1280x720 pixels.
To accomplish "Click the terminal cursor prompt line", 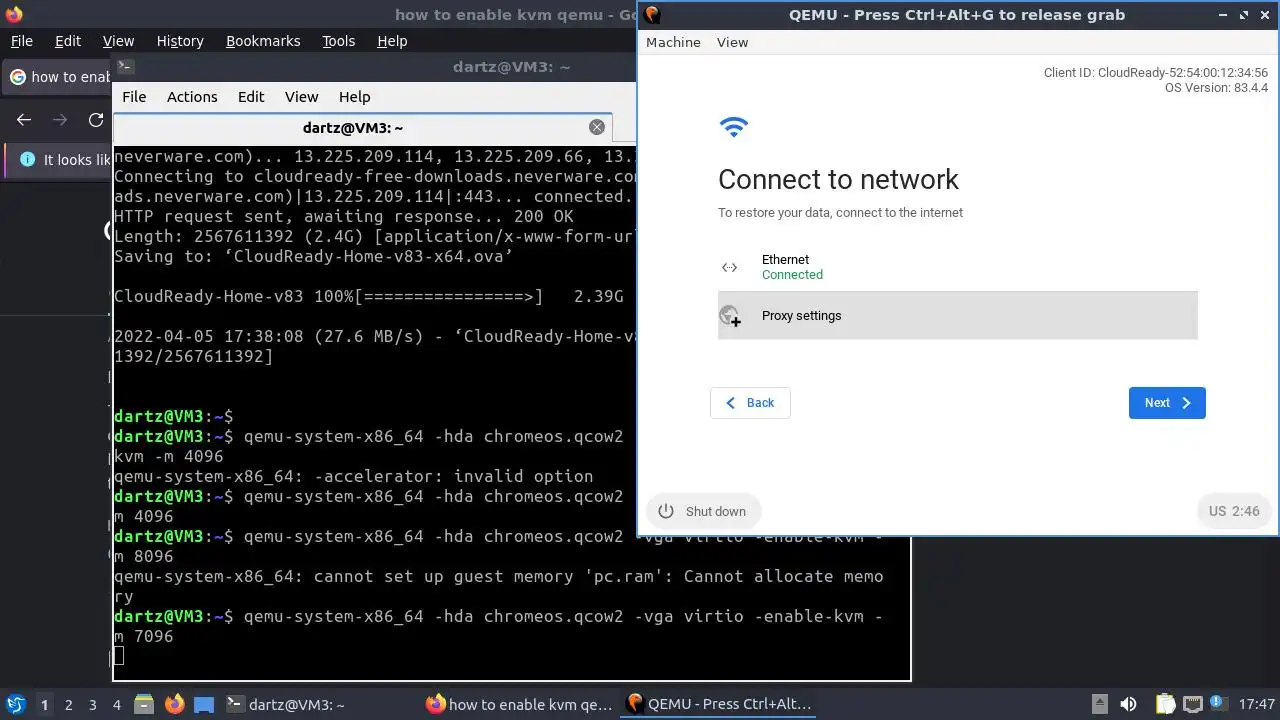I will coord(119,656).
